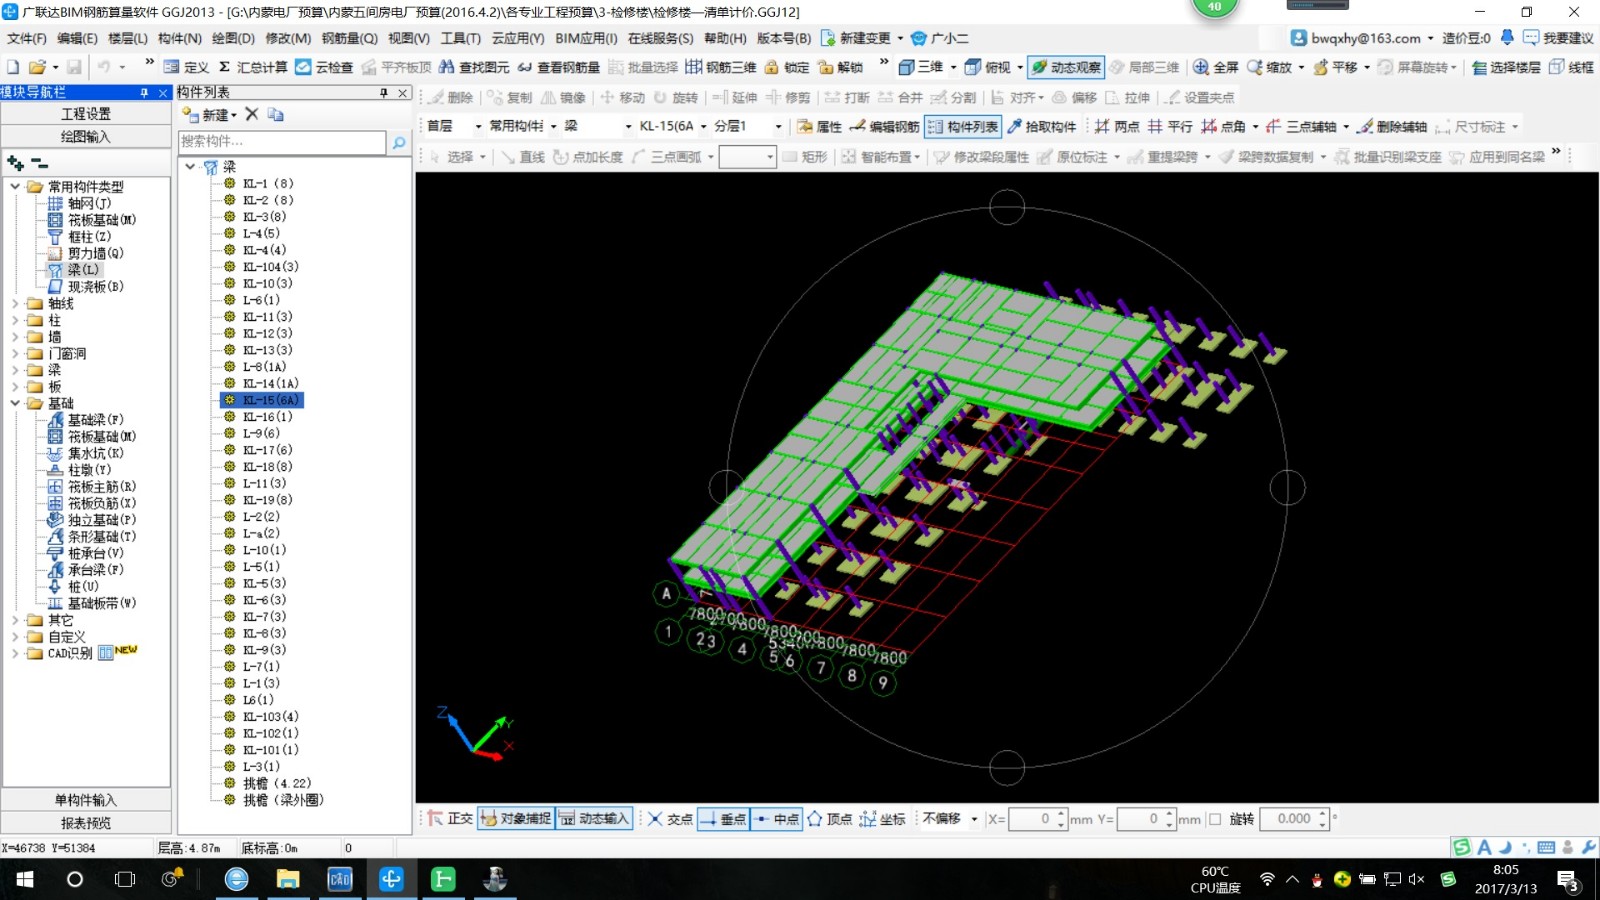
Task: Select 独立基础(P) in navigation tree
Action: tap(101, 520)
